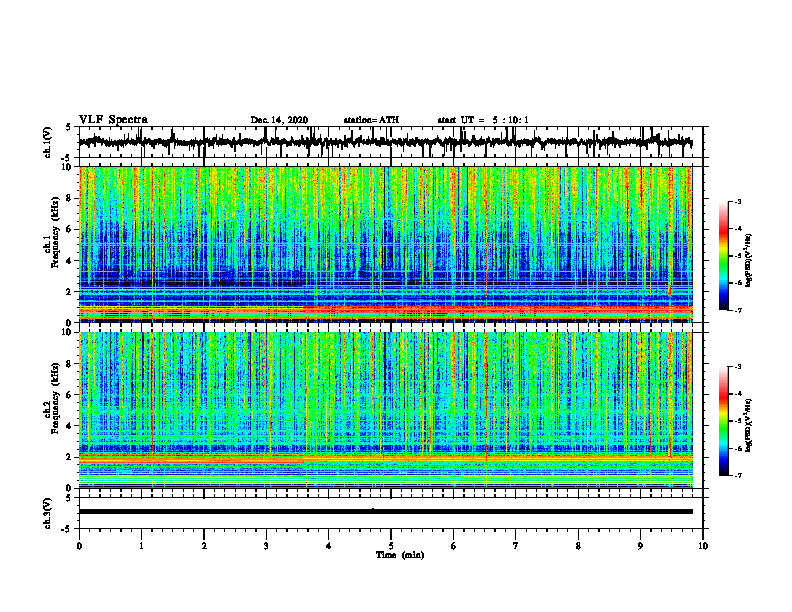Click the date "Dec. 14, 2020"
Screen dimensions: 792x612
pyautogui.click(x=279, y=120)
